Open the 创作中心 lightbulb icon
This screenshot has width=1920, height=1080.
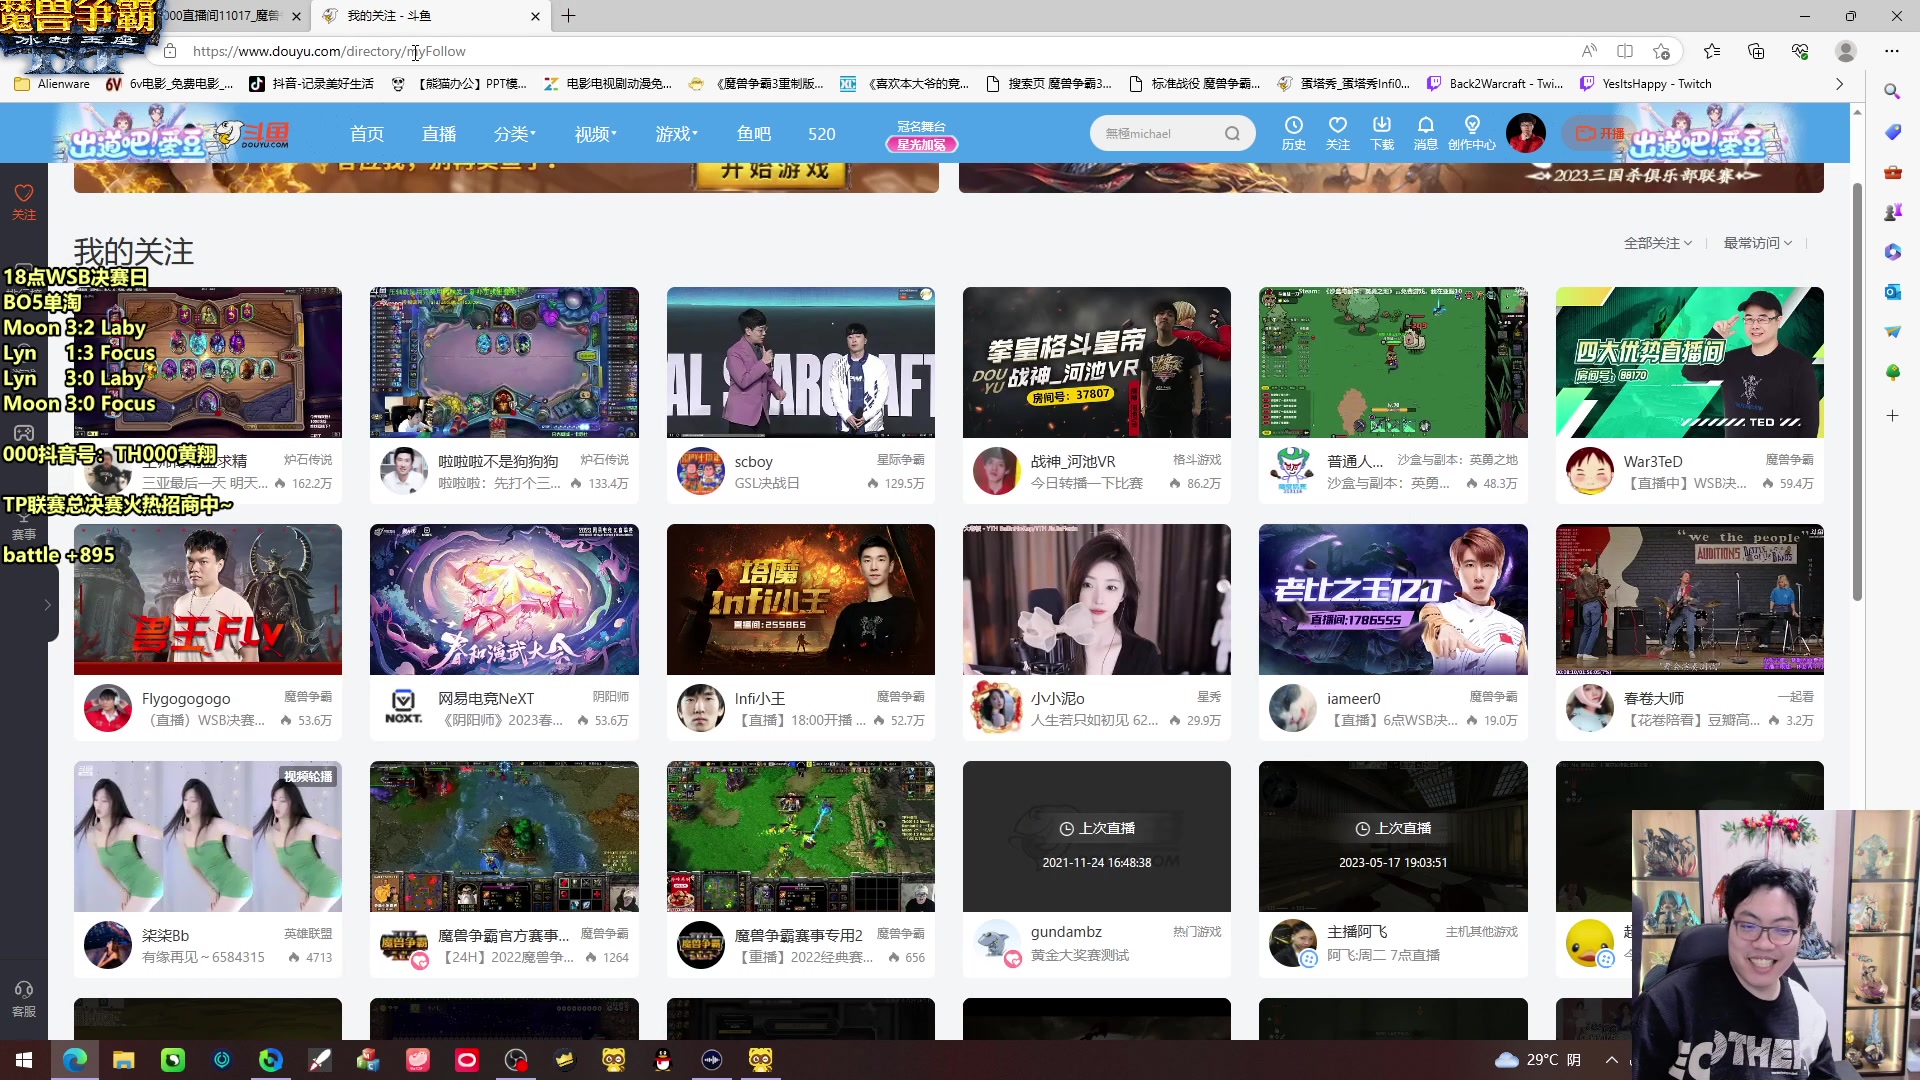[1472, 132]
